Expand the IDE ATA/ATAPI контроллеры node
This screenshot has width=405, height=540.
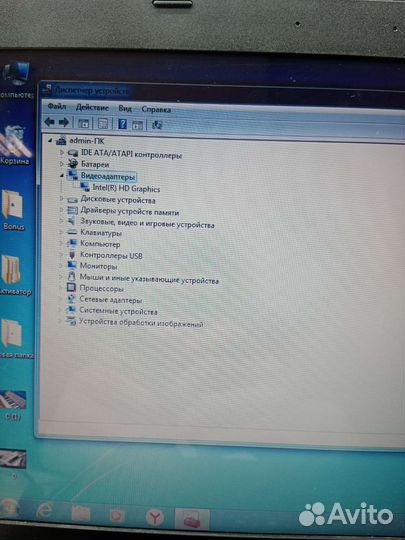pos(62,152)
